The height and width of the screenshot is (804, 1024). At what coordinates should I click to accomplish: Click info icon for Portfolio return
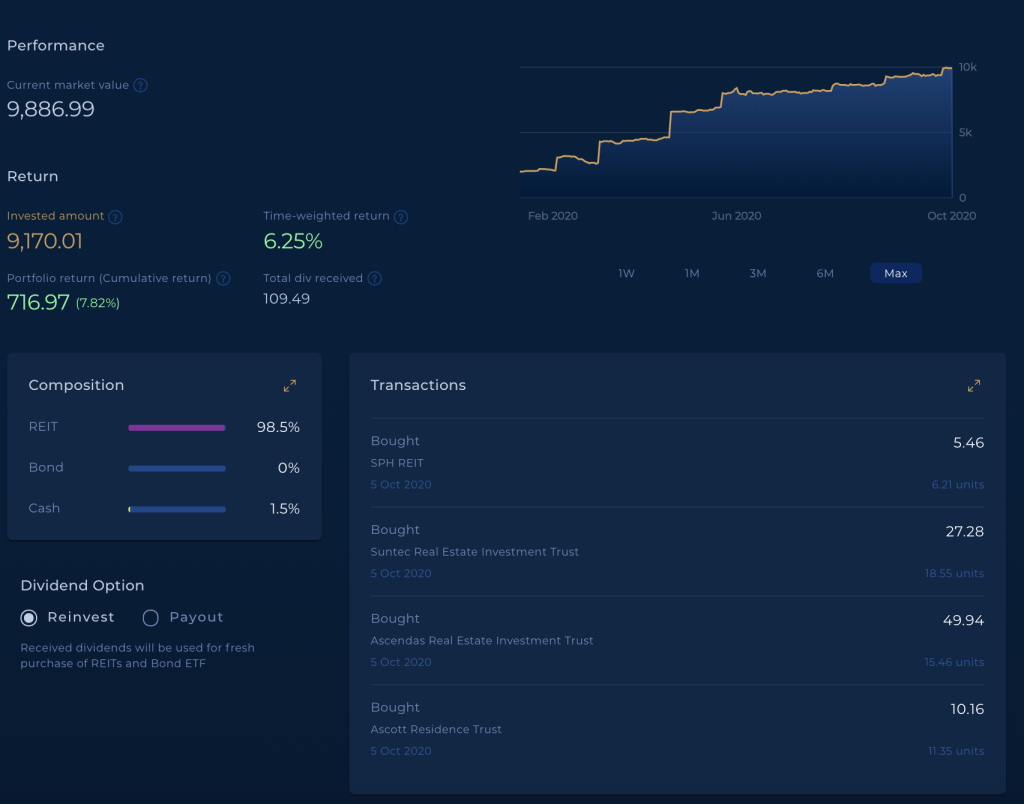pyautogui.click(x=223, y=279)
